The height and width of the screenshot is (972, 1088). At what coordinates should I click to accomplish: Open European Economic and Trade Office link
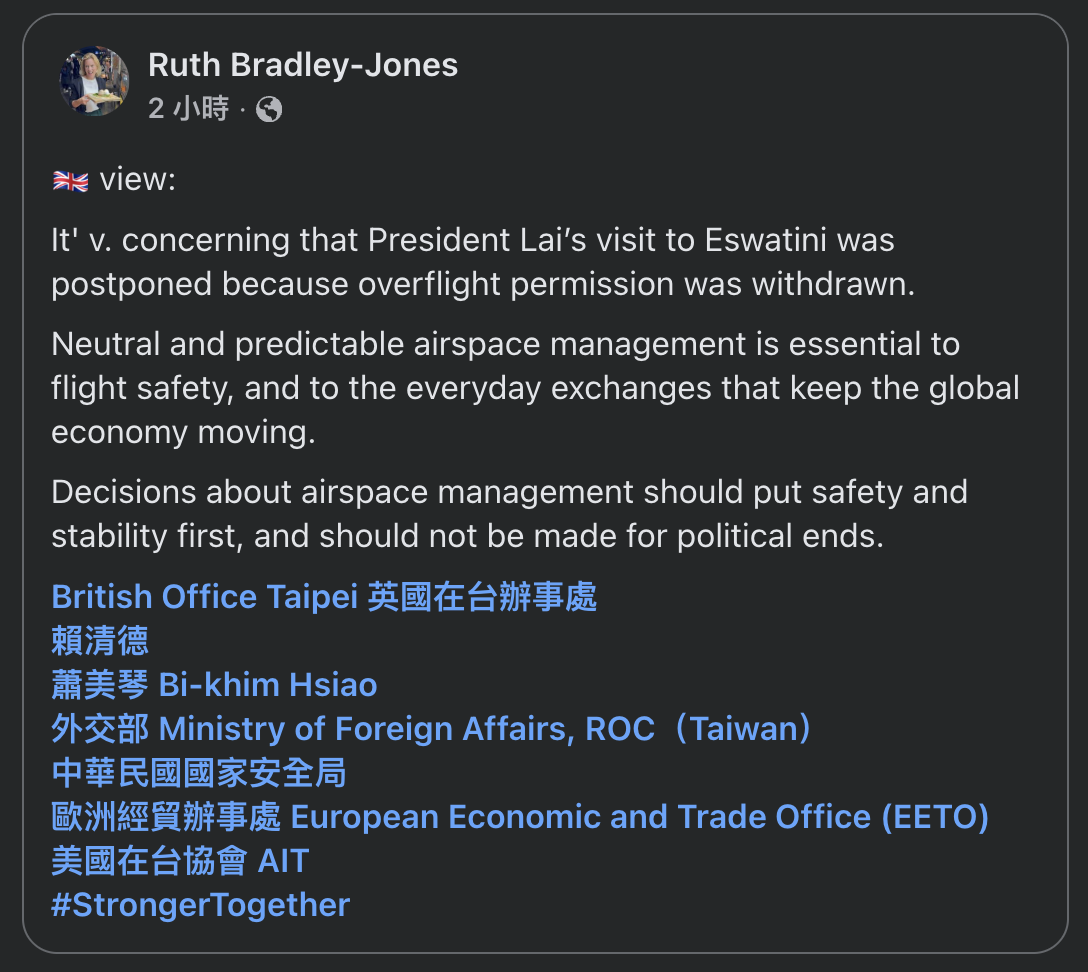[x=520, y=817]
